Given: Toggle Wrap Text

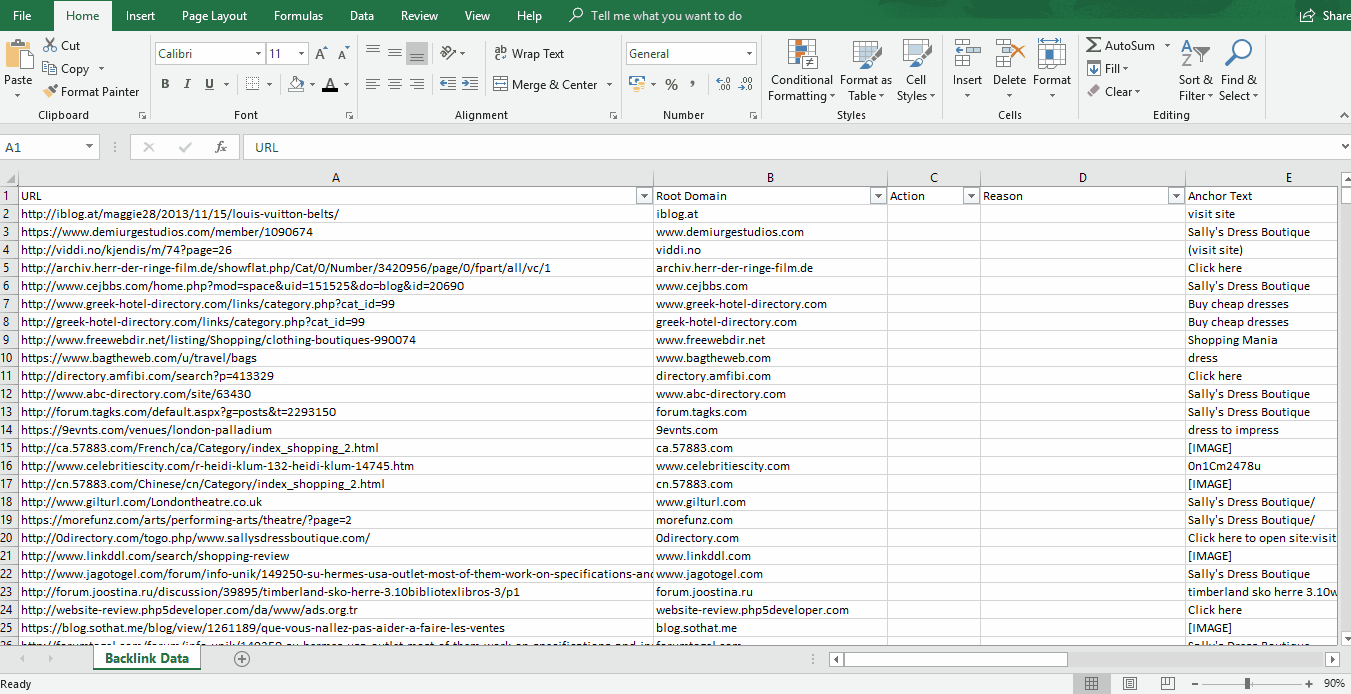Looking at the screenshot, I should coord(529,54).
